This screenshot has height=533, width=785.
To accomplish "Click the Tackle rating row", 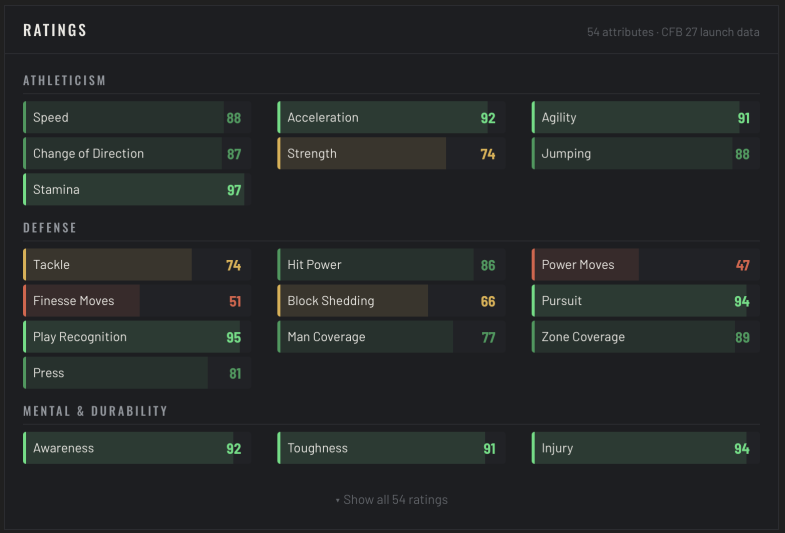I will tap(137, 265).
